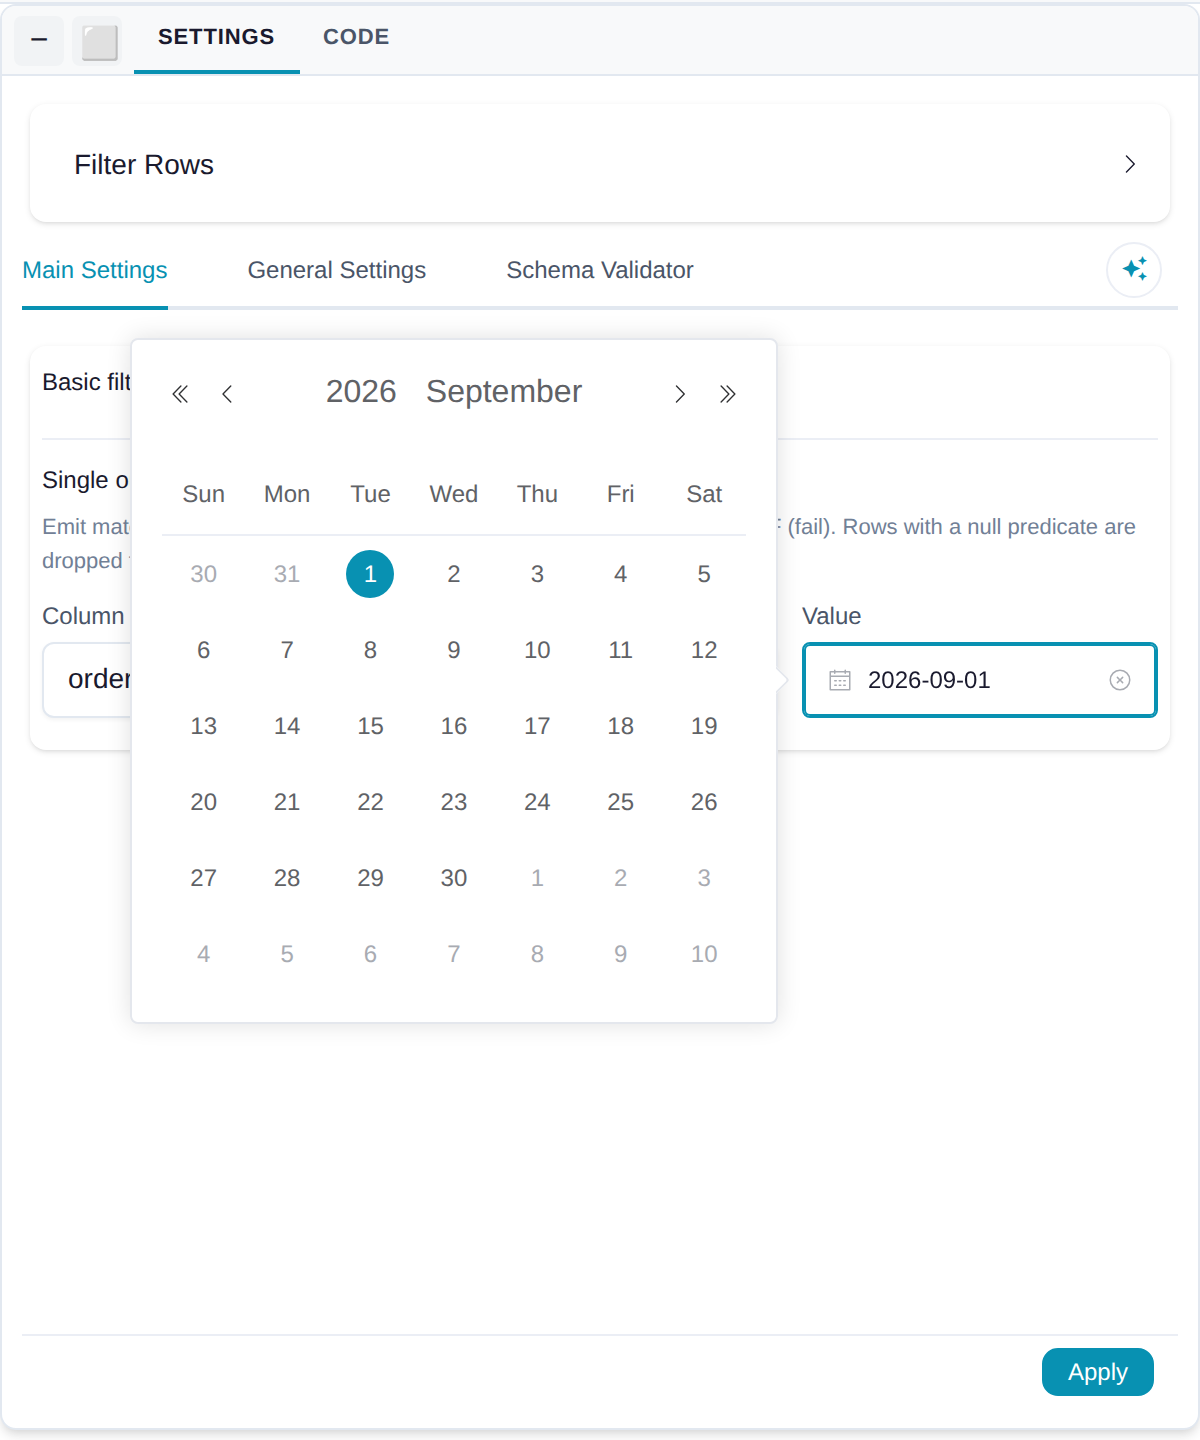The width and height of the screenshot is (1200, 1440).
Task: Choose September 9 in the second week row
Action: (454, 650)
